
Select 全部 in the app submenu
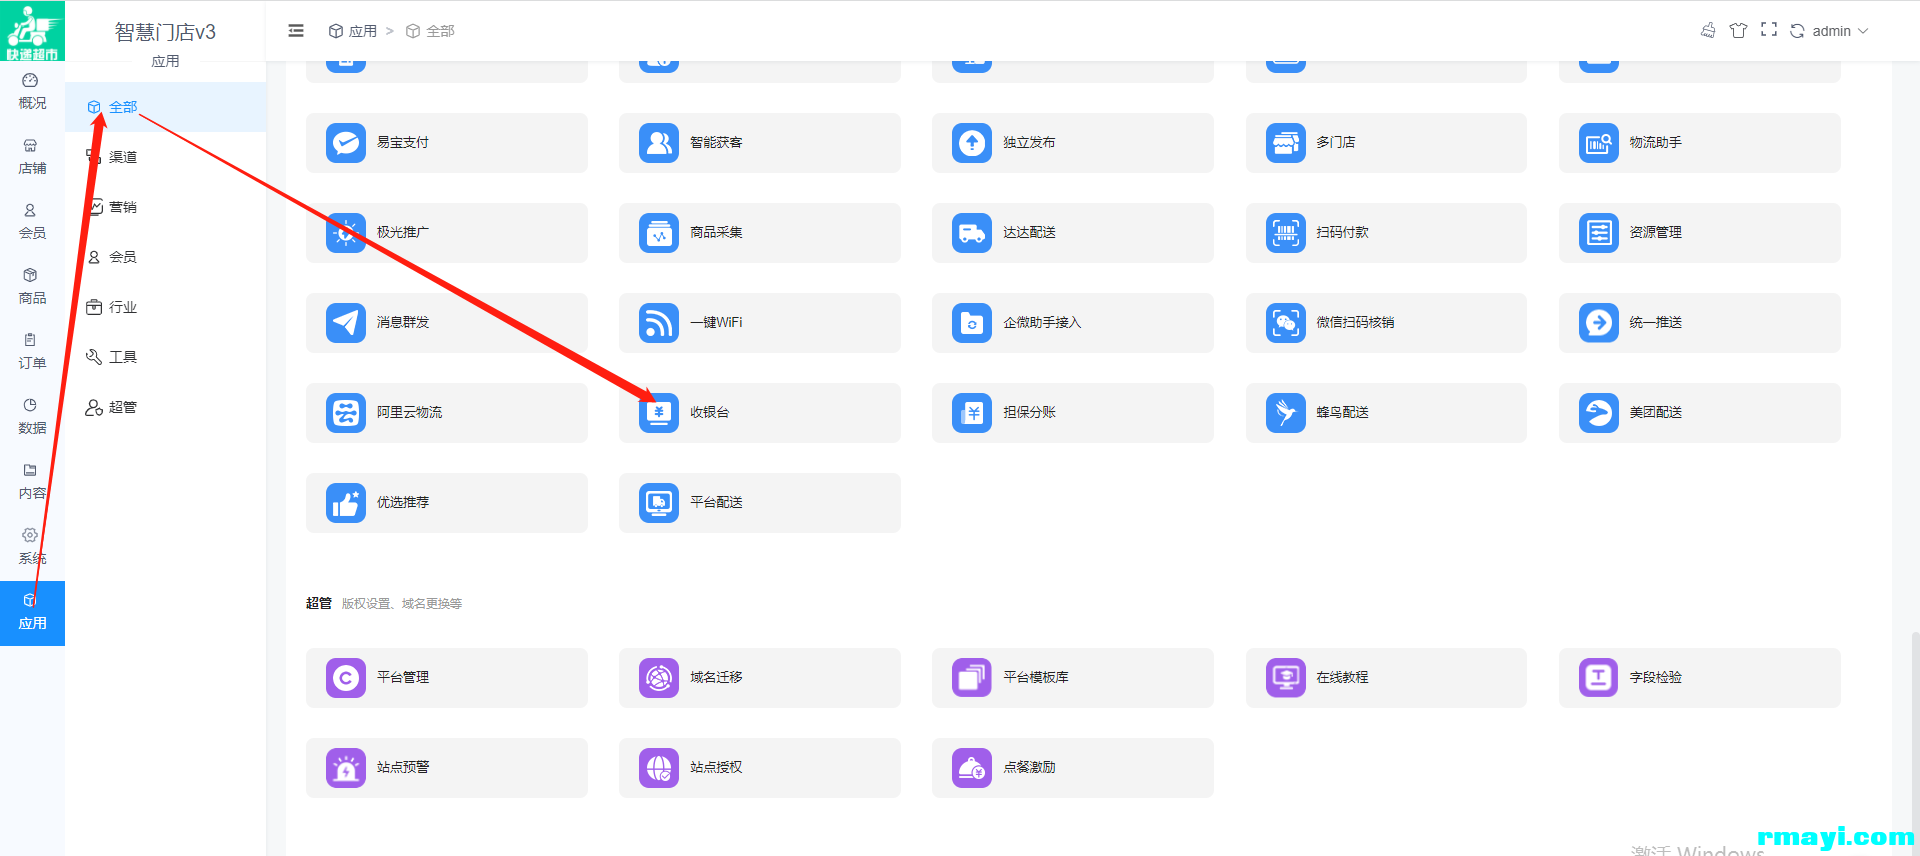(x=166, y=107)
